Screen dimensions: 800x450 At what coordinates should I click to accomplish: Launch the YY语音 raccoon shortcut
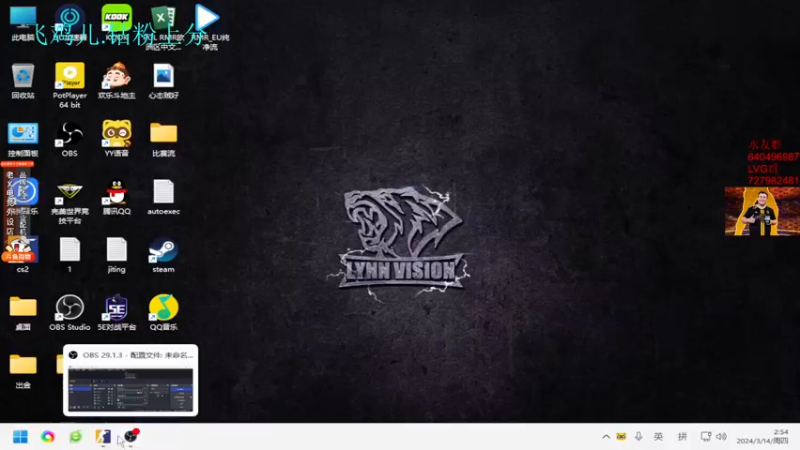pos(116,139)
